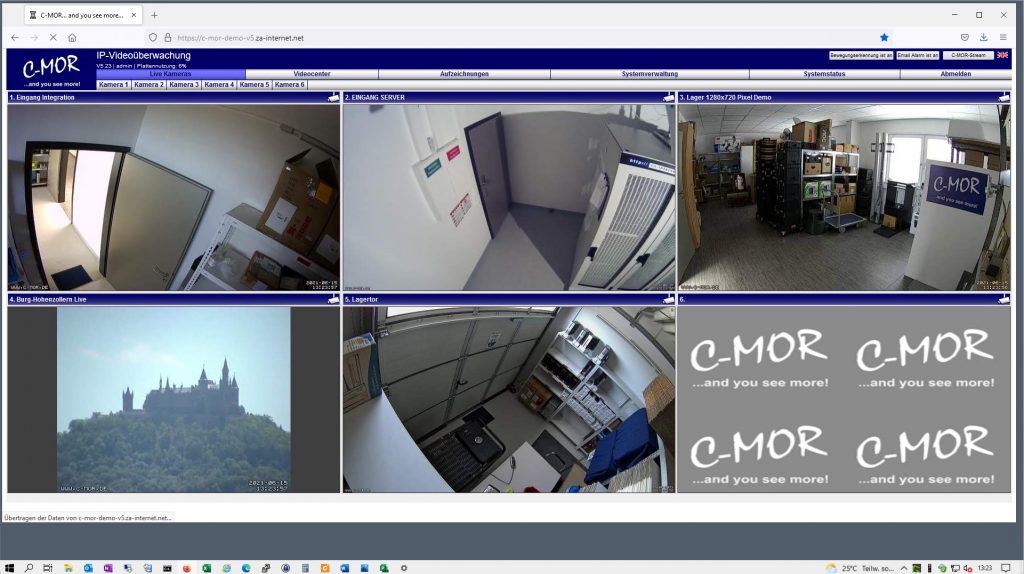Screen dimensions: 1024x574
Task: Open the C-MOR-Stream button
Action: click(968, 56)
